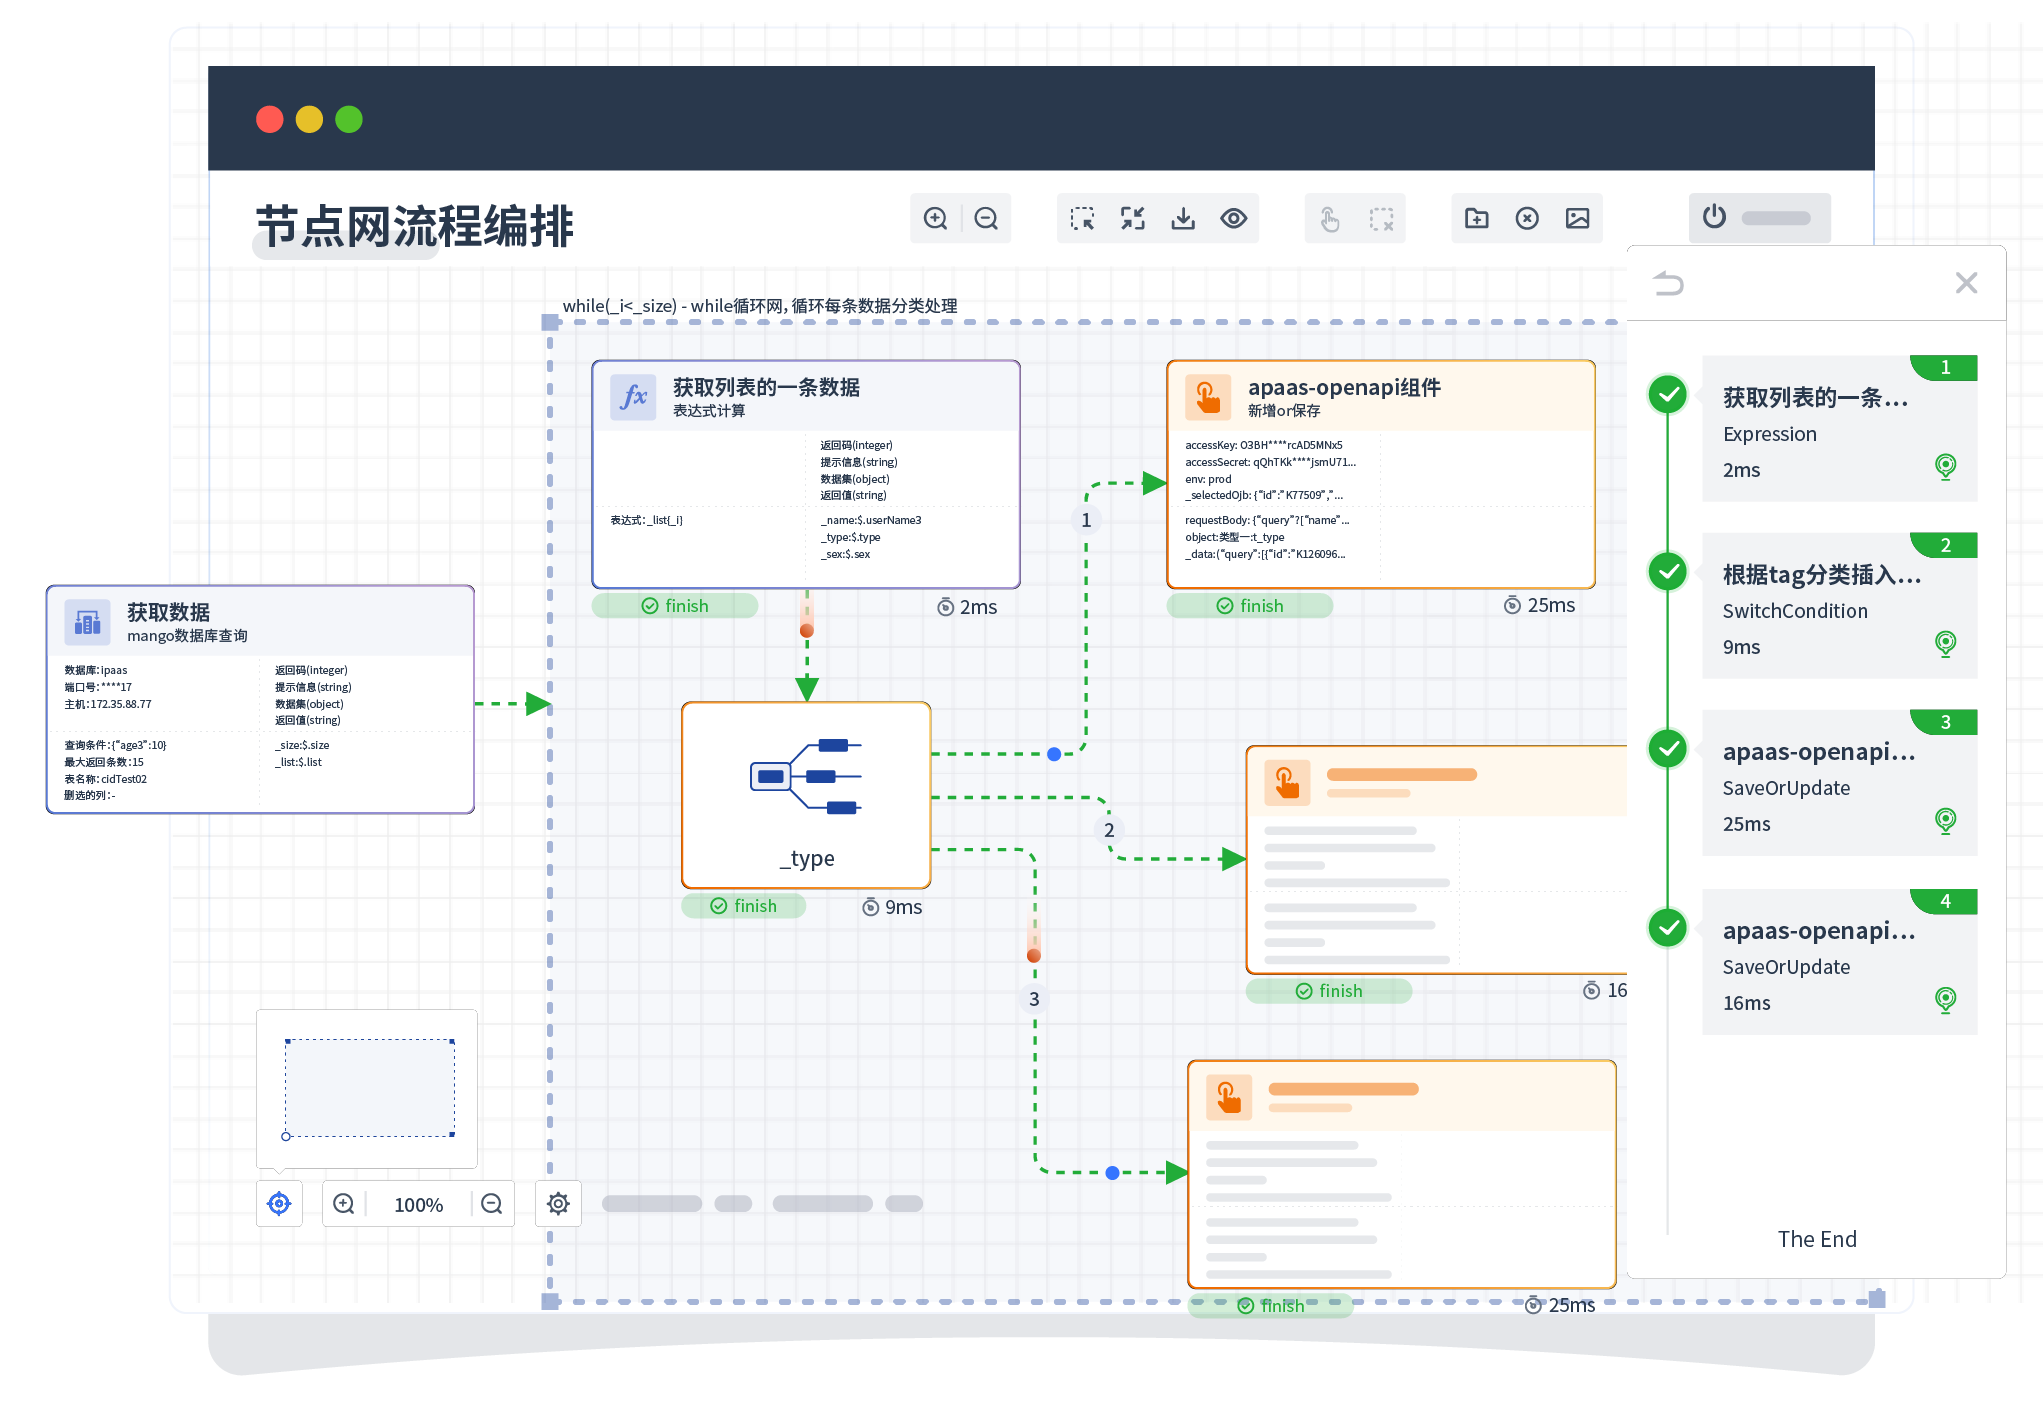2043x1422 pixels.
Task: Click the minimap locate target button
Action: [279, 1204]
